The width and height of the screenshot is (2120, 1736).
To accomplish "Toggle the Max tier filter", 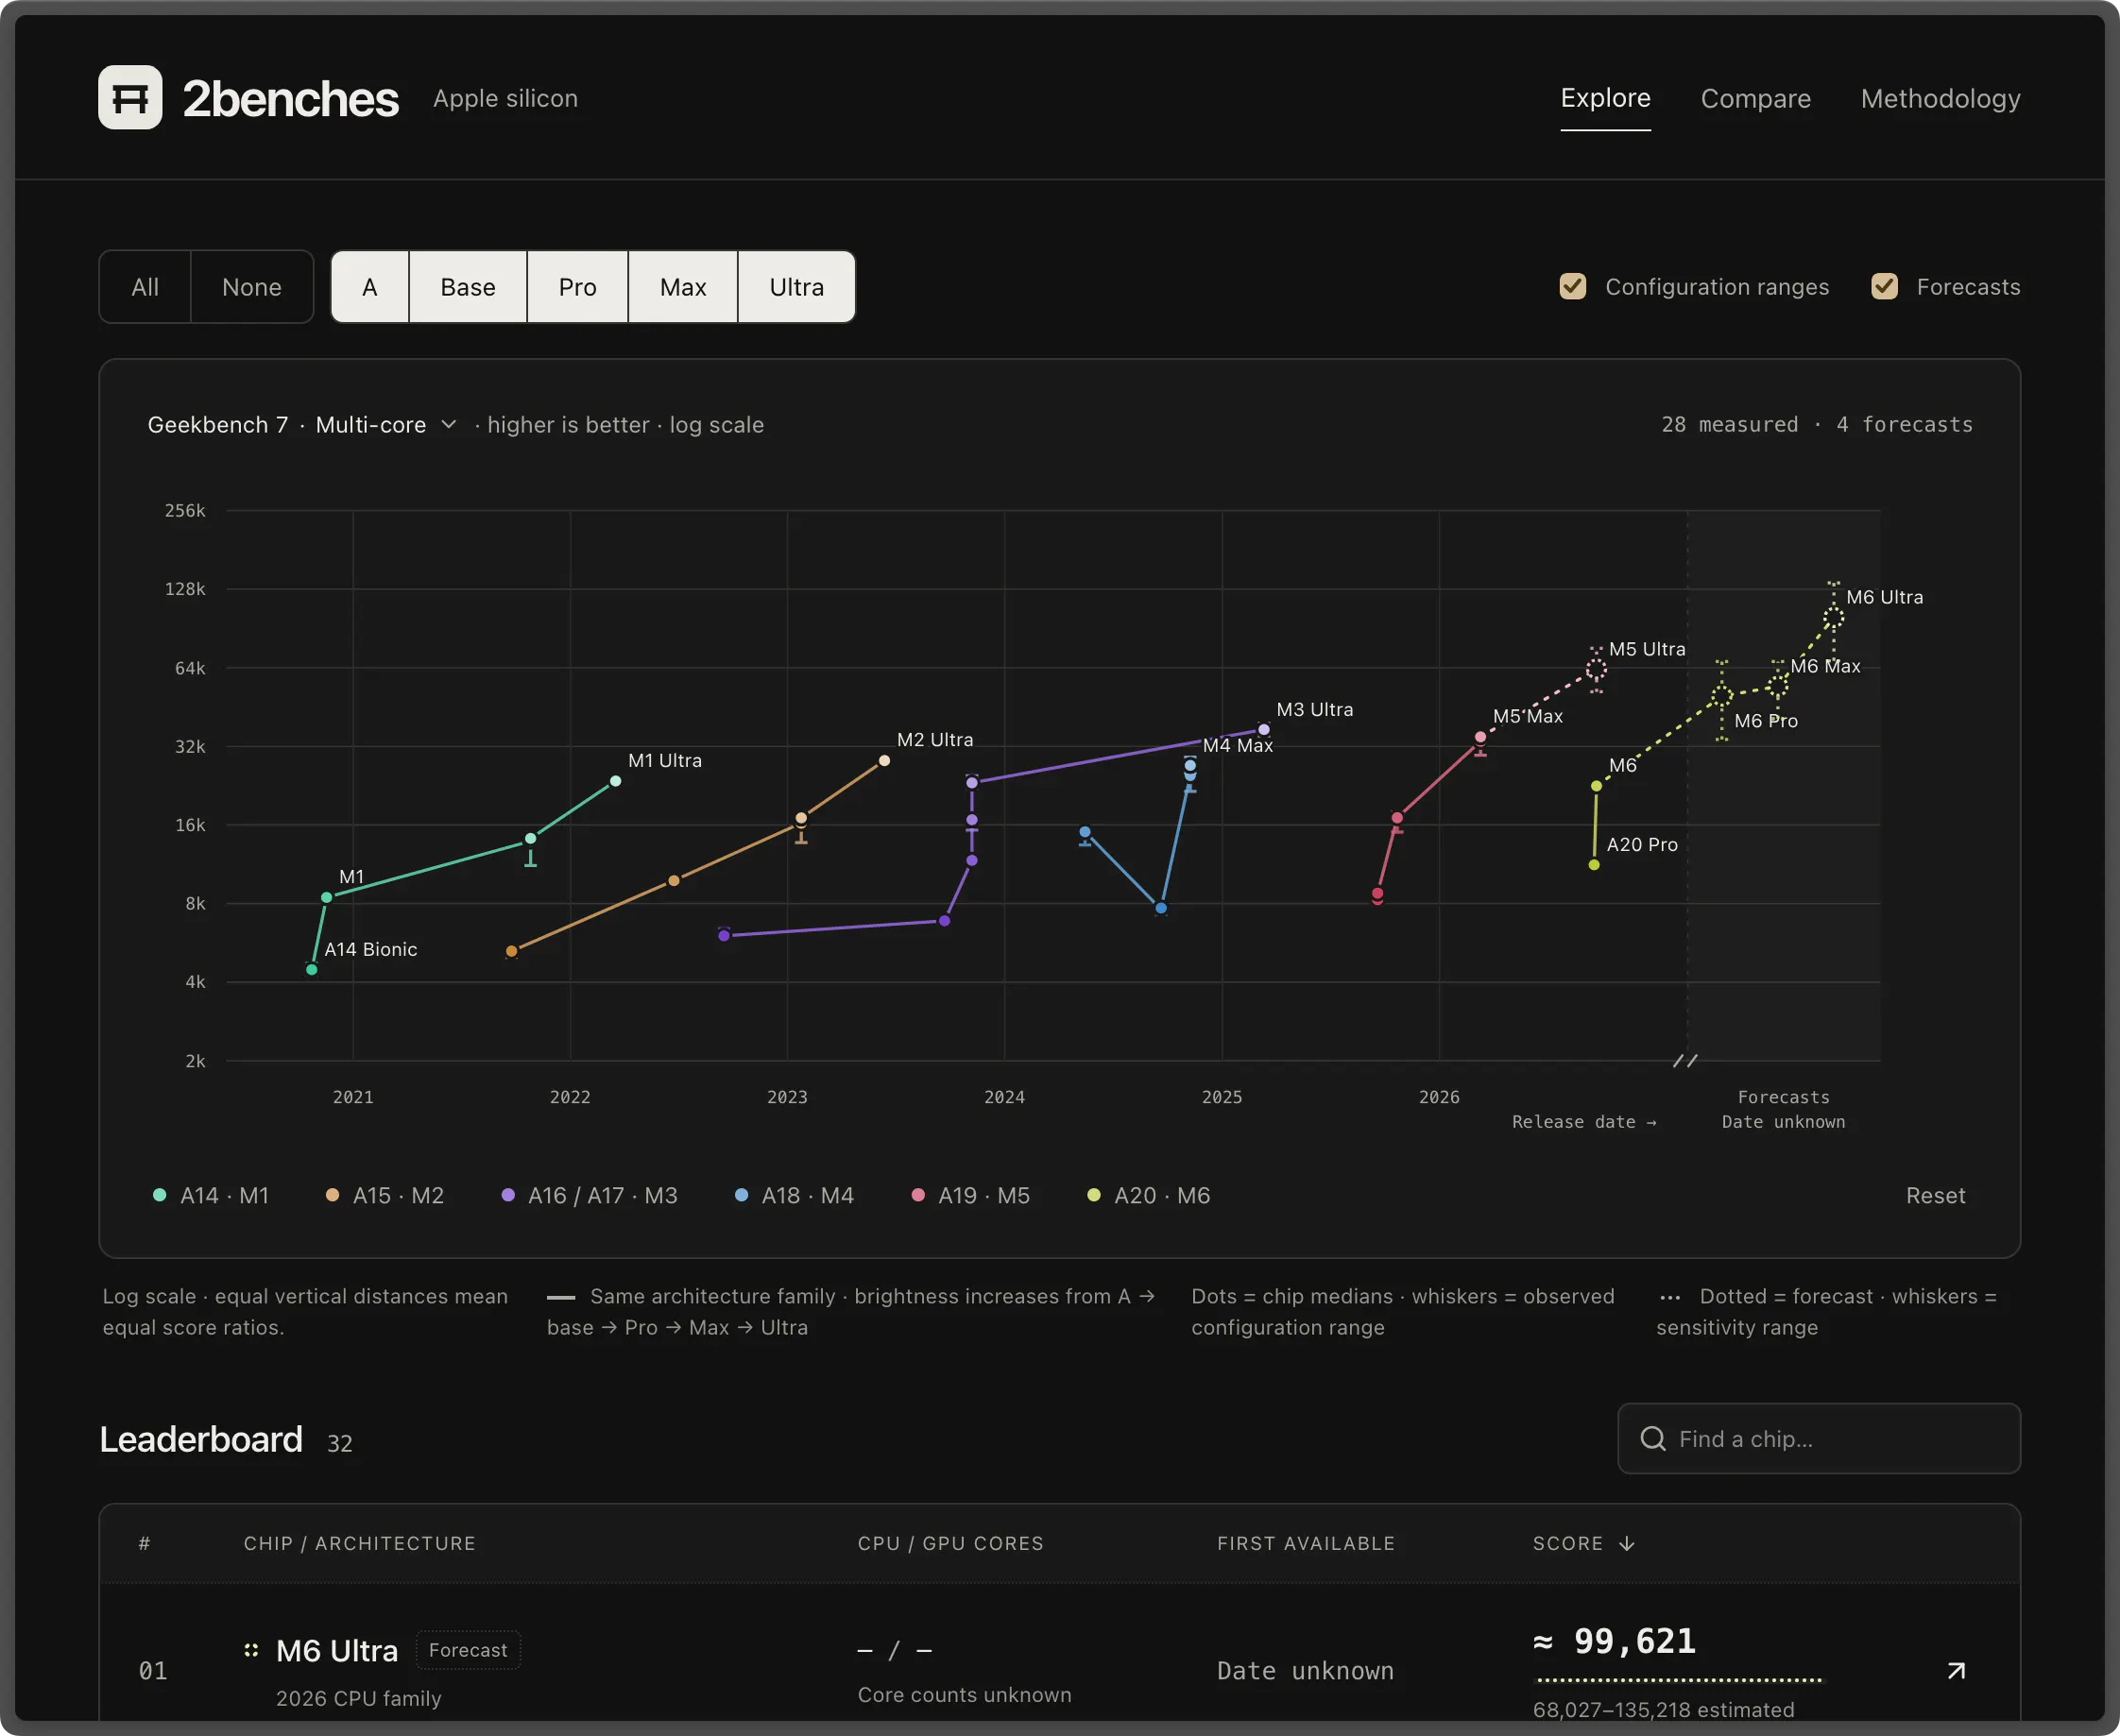I will coord(683,287).
